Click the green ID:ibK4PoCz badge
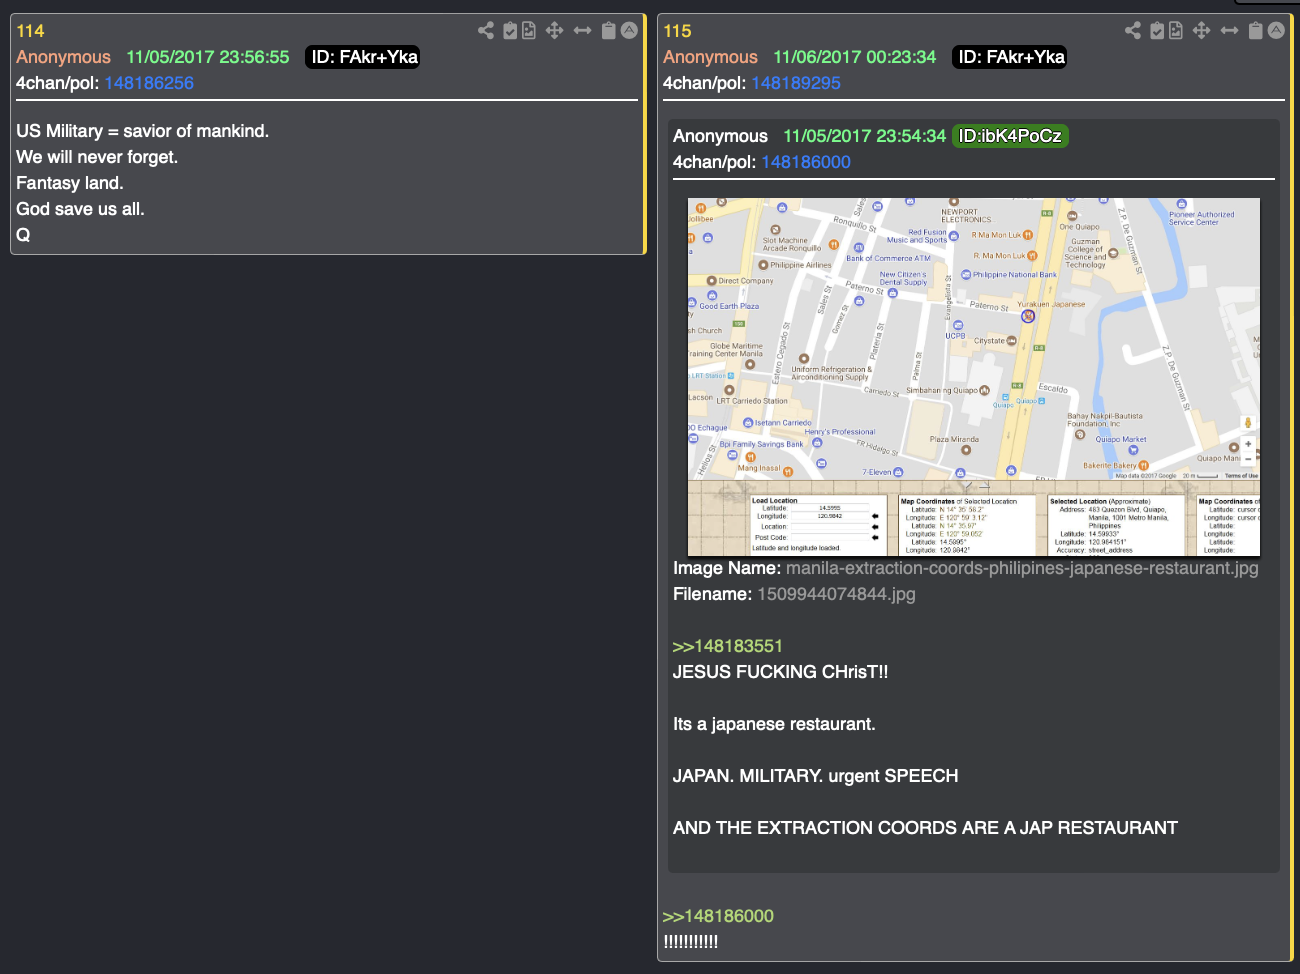The width and height of the screenshot is (1300, 974). click(1010, 136)
